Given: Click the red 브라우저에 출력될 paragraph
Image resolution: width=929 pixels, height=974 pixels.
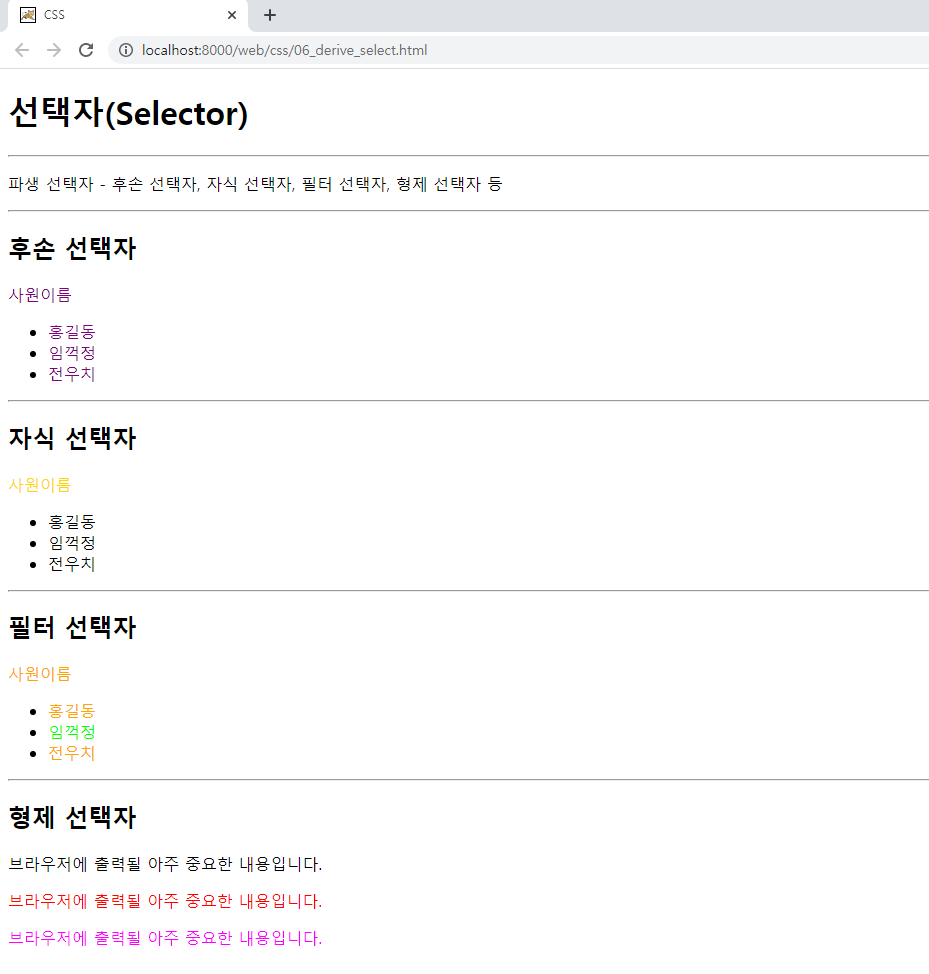Looking at the screenshot, I should pyautogui.click(x=165, y=901).
